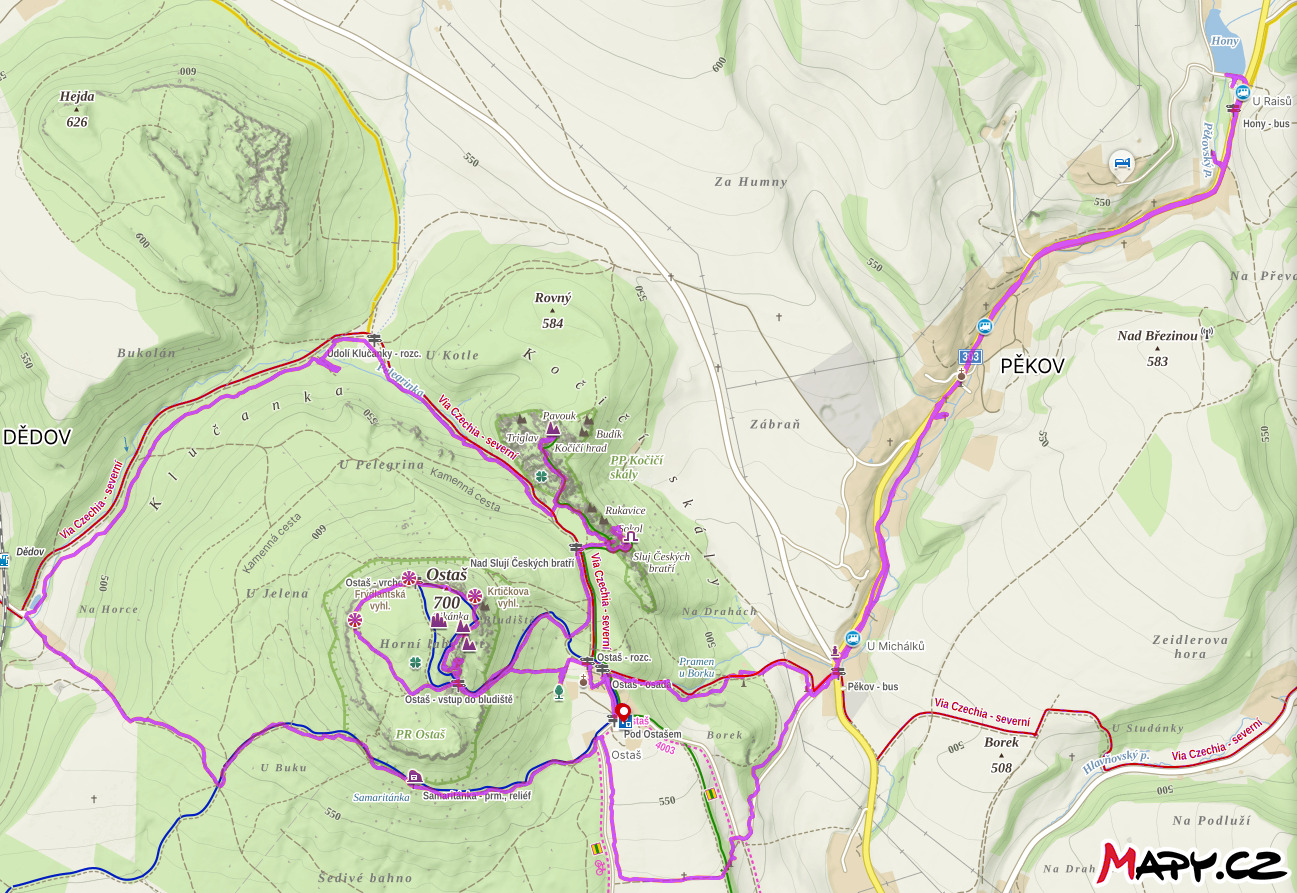This screenshot has height=893, width=1297.
Task: Select the U Michálků bus stop icon
Action: pyautogui.click(x=853, y=638)
